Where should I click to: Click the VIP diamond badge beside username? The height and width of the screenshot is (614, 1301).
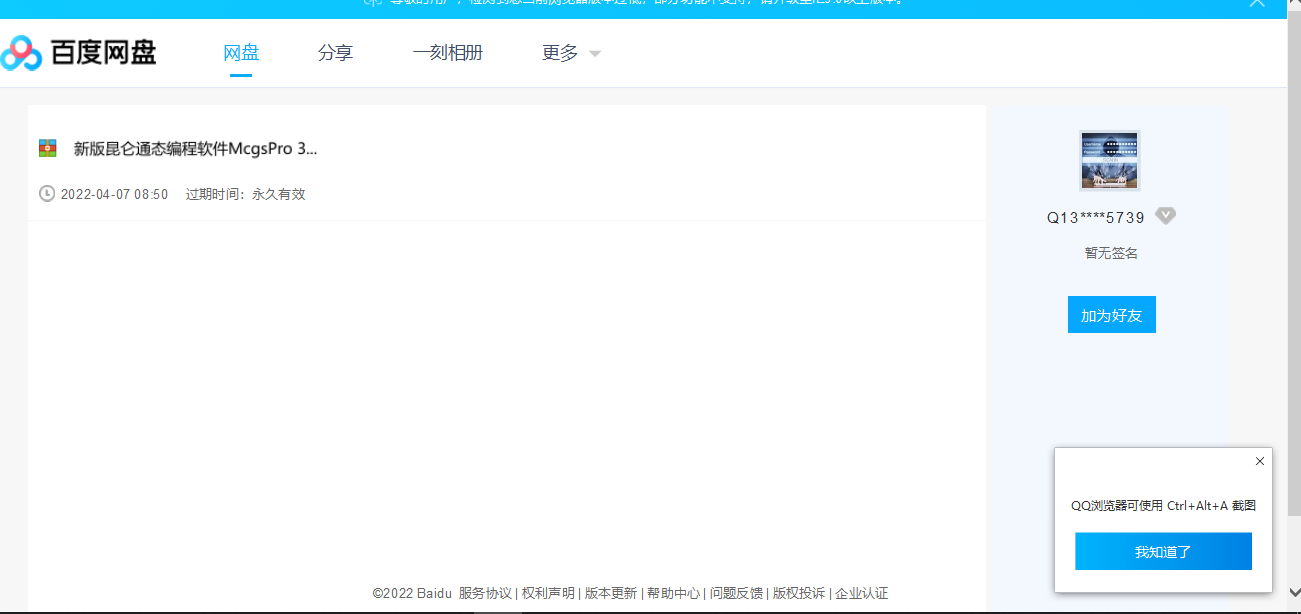pyautogui.click(x=1165, y=216)
